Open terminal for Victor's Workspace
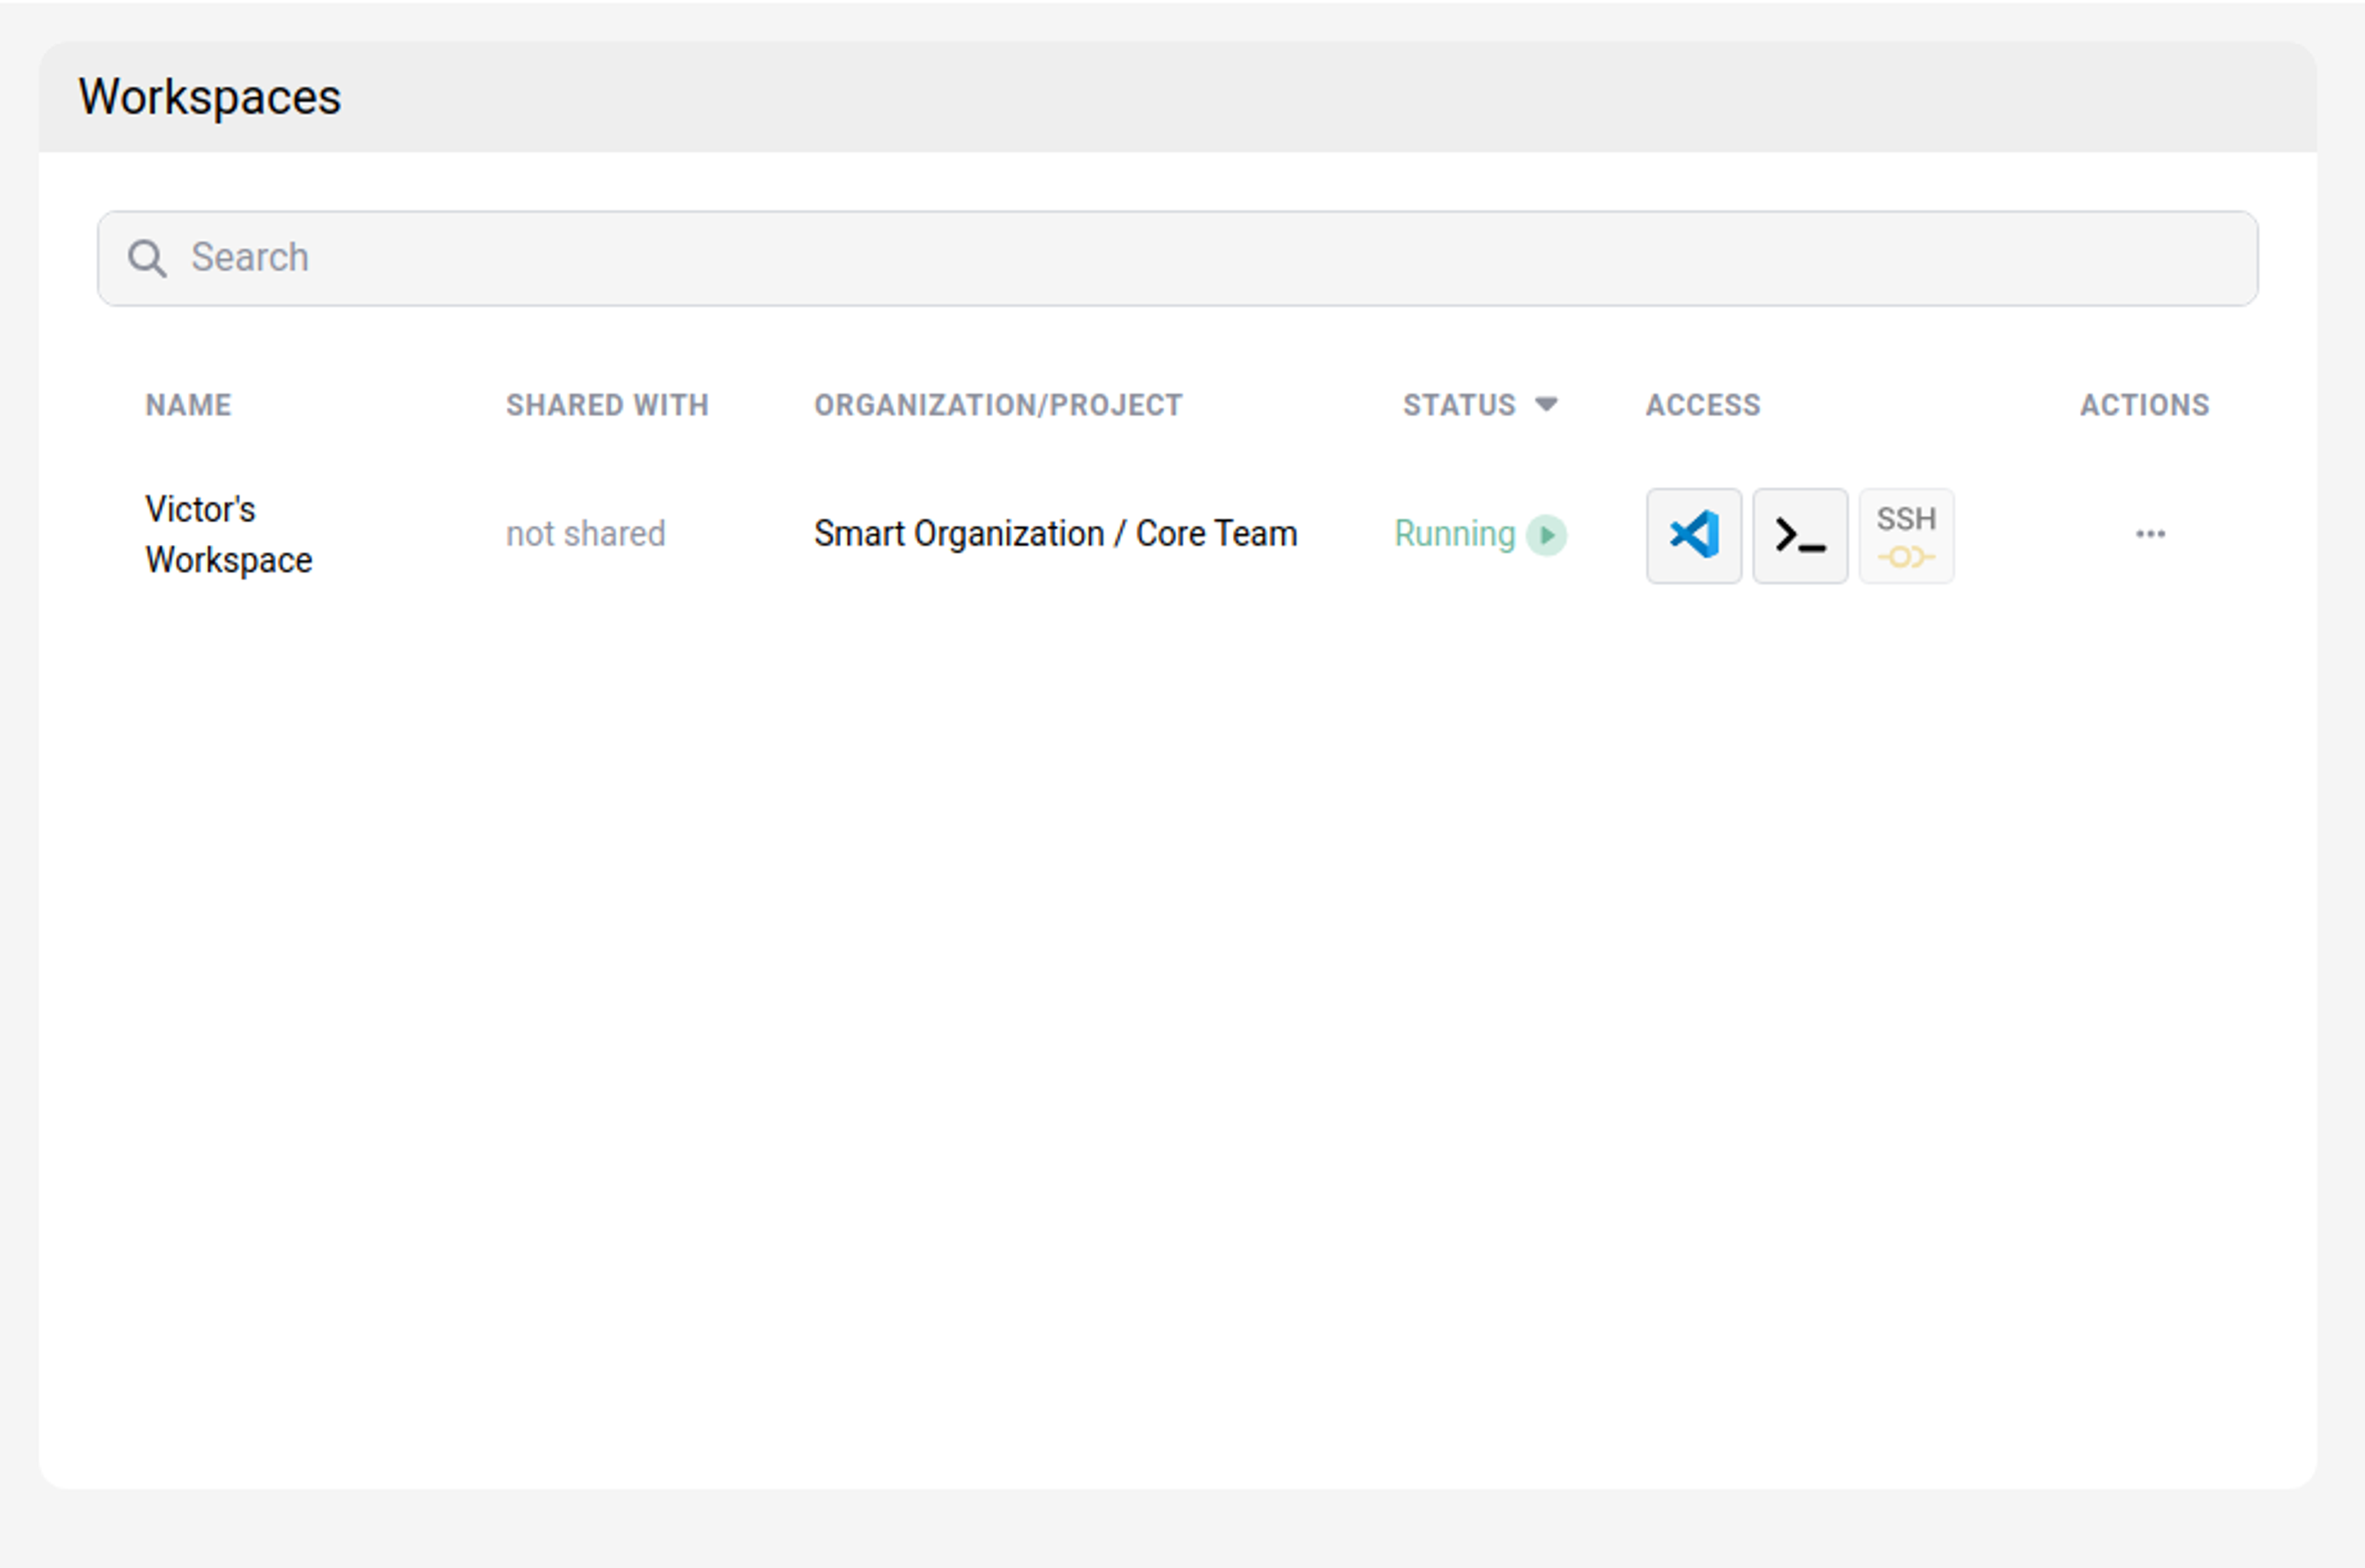This screenshot has height=1568, width=2365. (1799, 535)
